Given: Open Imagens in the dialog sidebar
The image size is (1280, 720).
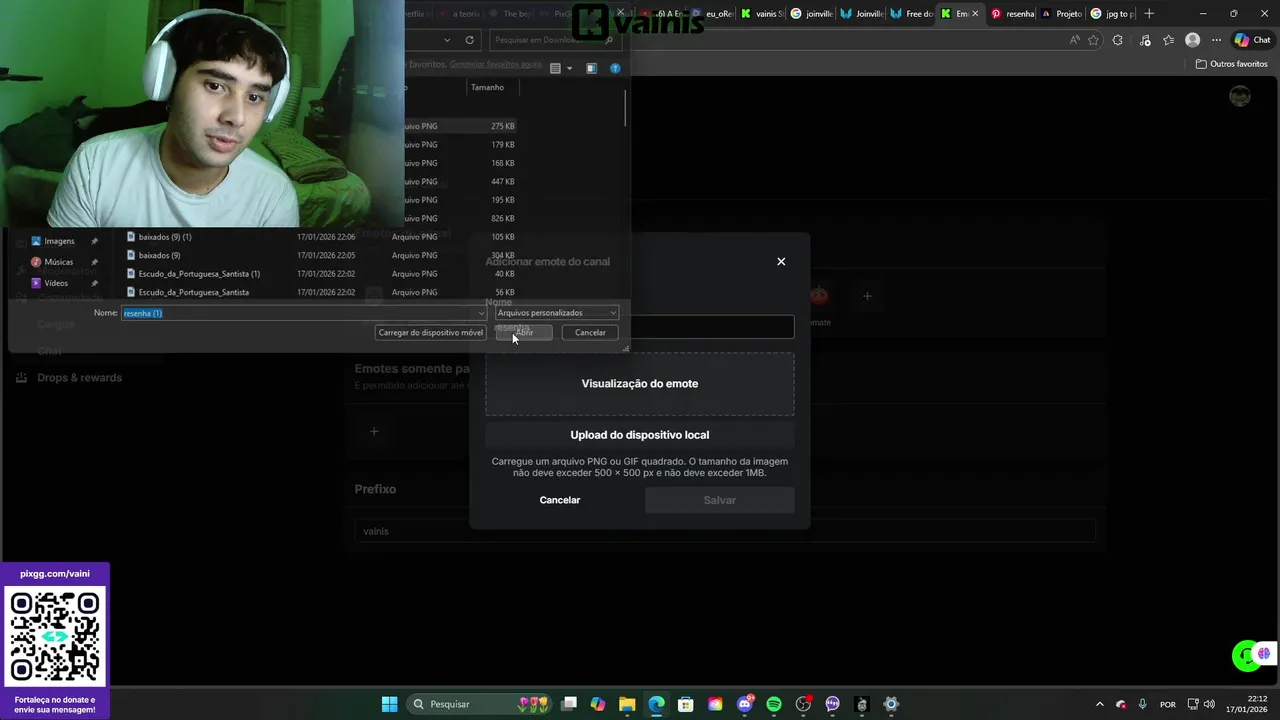Looking at the screenshot, I should (59, 241).
